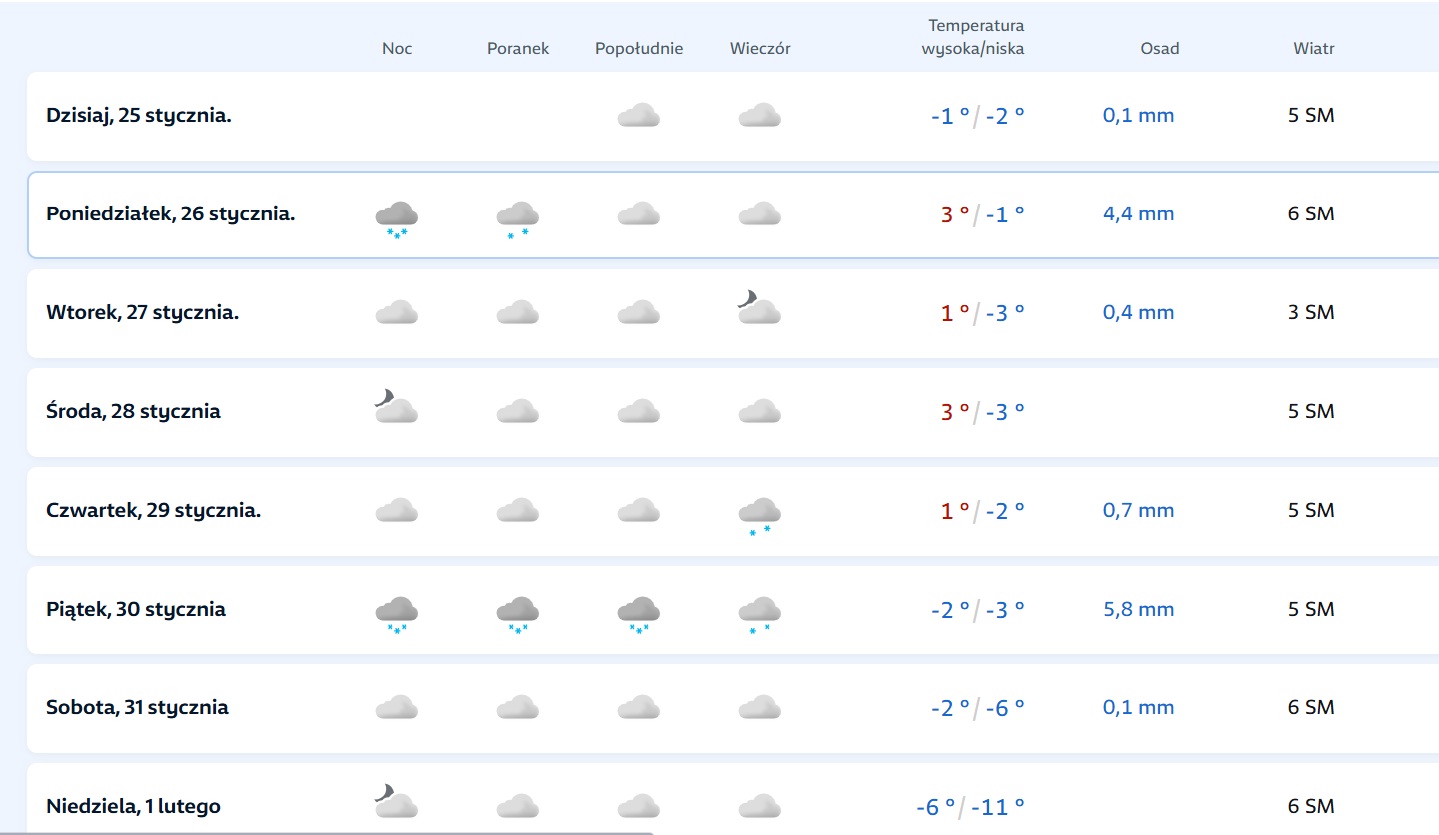Click Friday afternoon heavy snow icon
Screen dimensions: 1439x835
pos(638,613)
